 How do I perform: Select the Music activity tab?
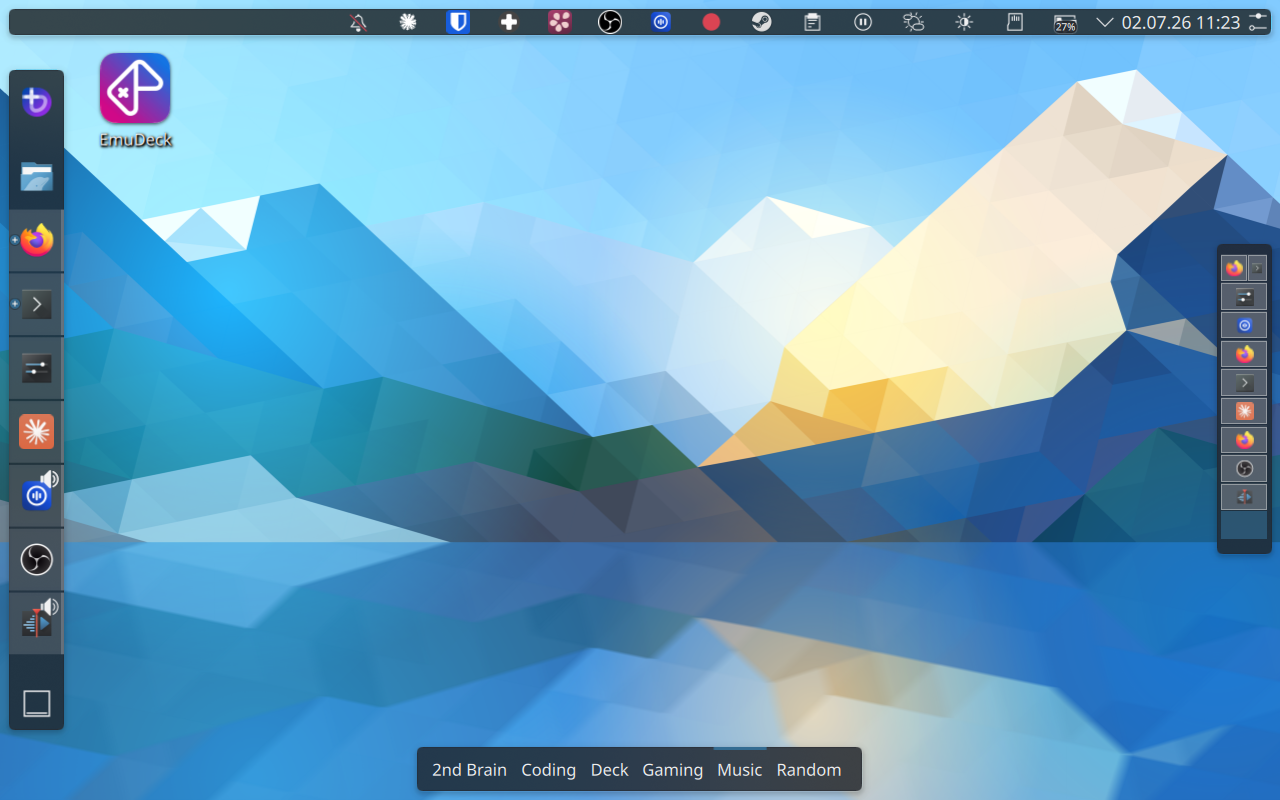tap(740, 770)
